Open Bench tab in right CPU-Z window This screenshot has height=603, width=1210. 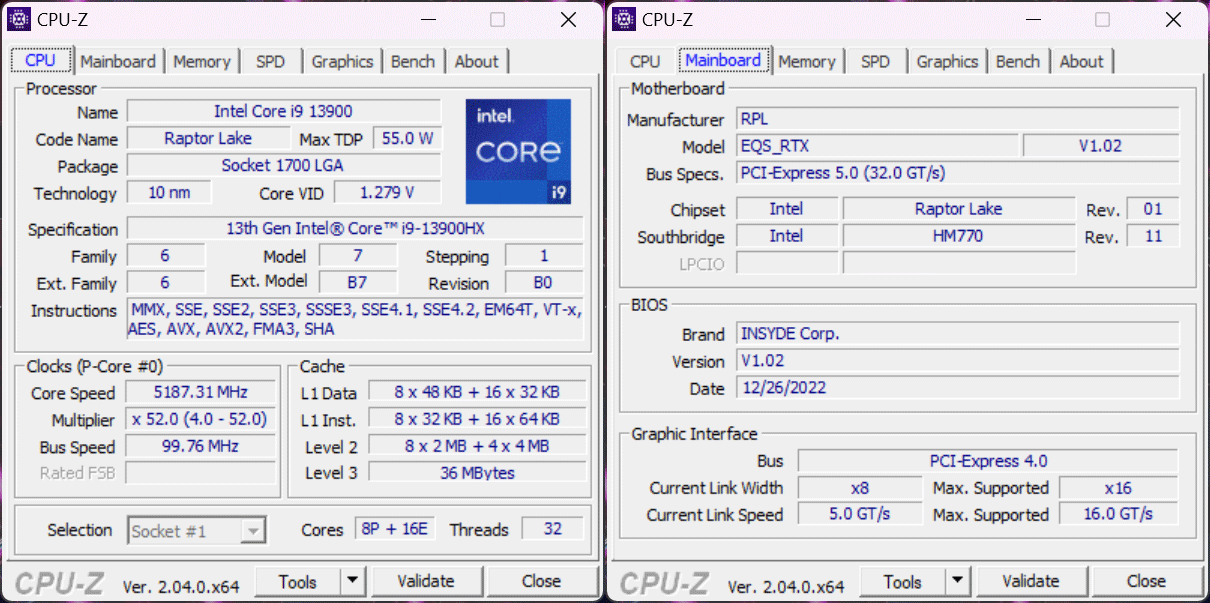(1018, 61)
